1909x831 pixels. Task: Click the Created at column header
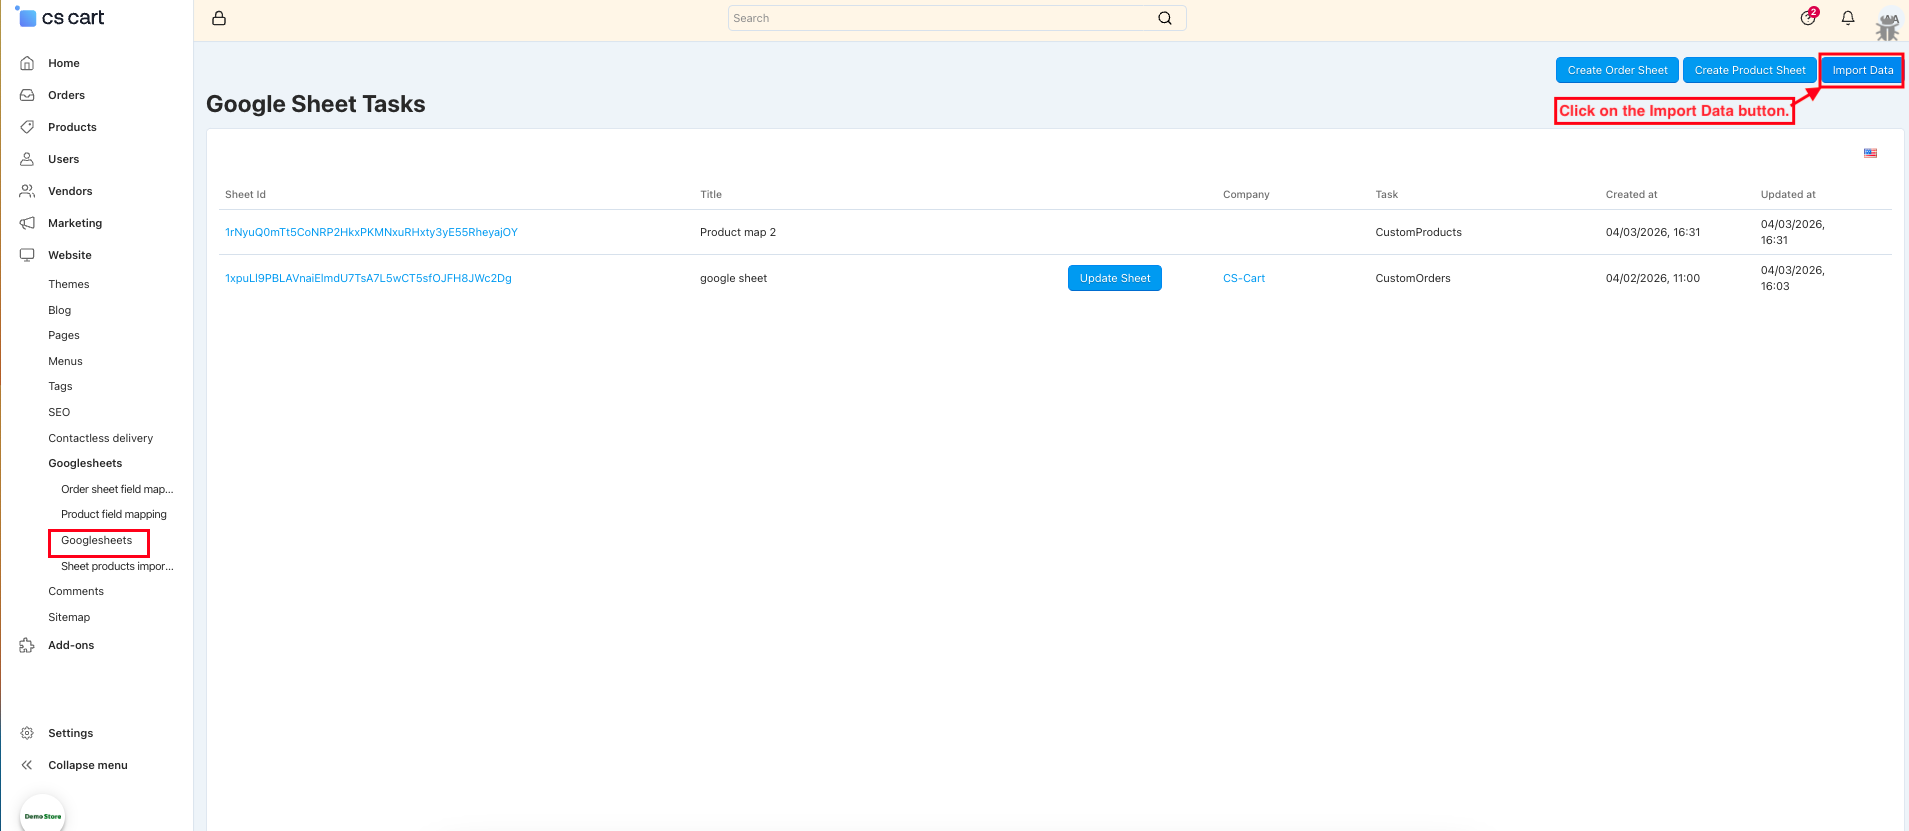point(1631,194)
